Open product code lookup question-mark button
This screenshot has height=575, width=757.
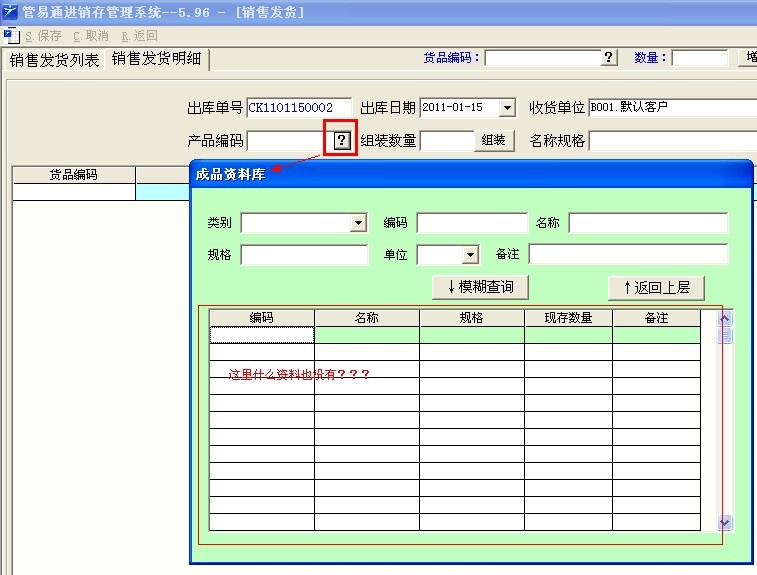pyautogui.click(x=341, y=140)
